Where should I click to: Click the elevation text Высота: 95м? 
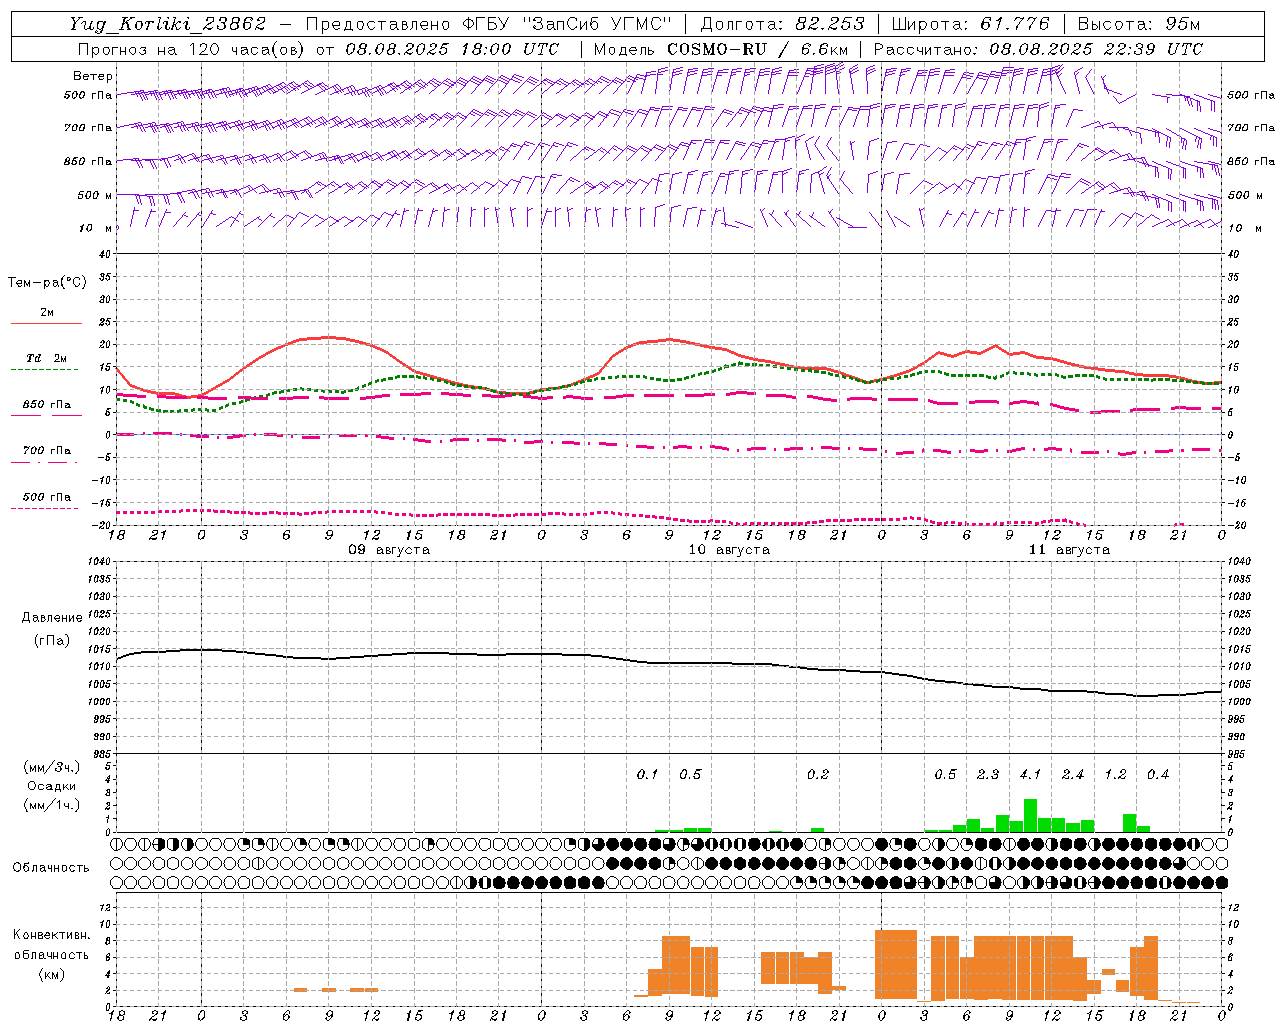pos(1137,24)
